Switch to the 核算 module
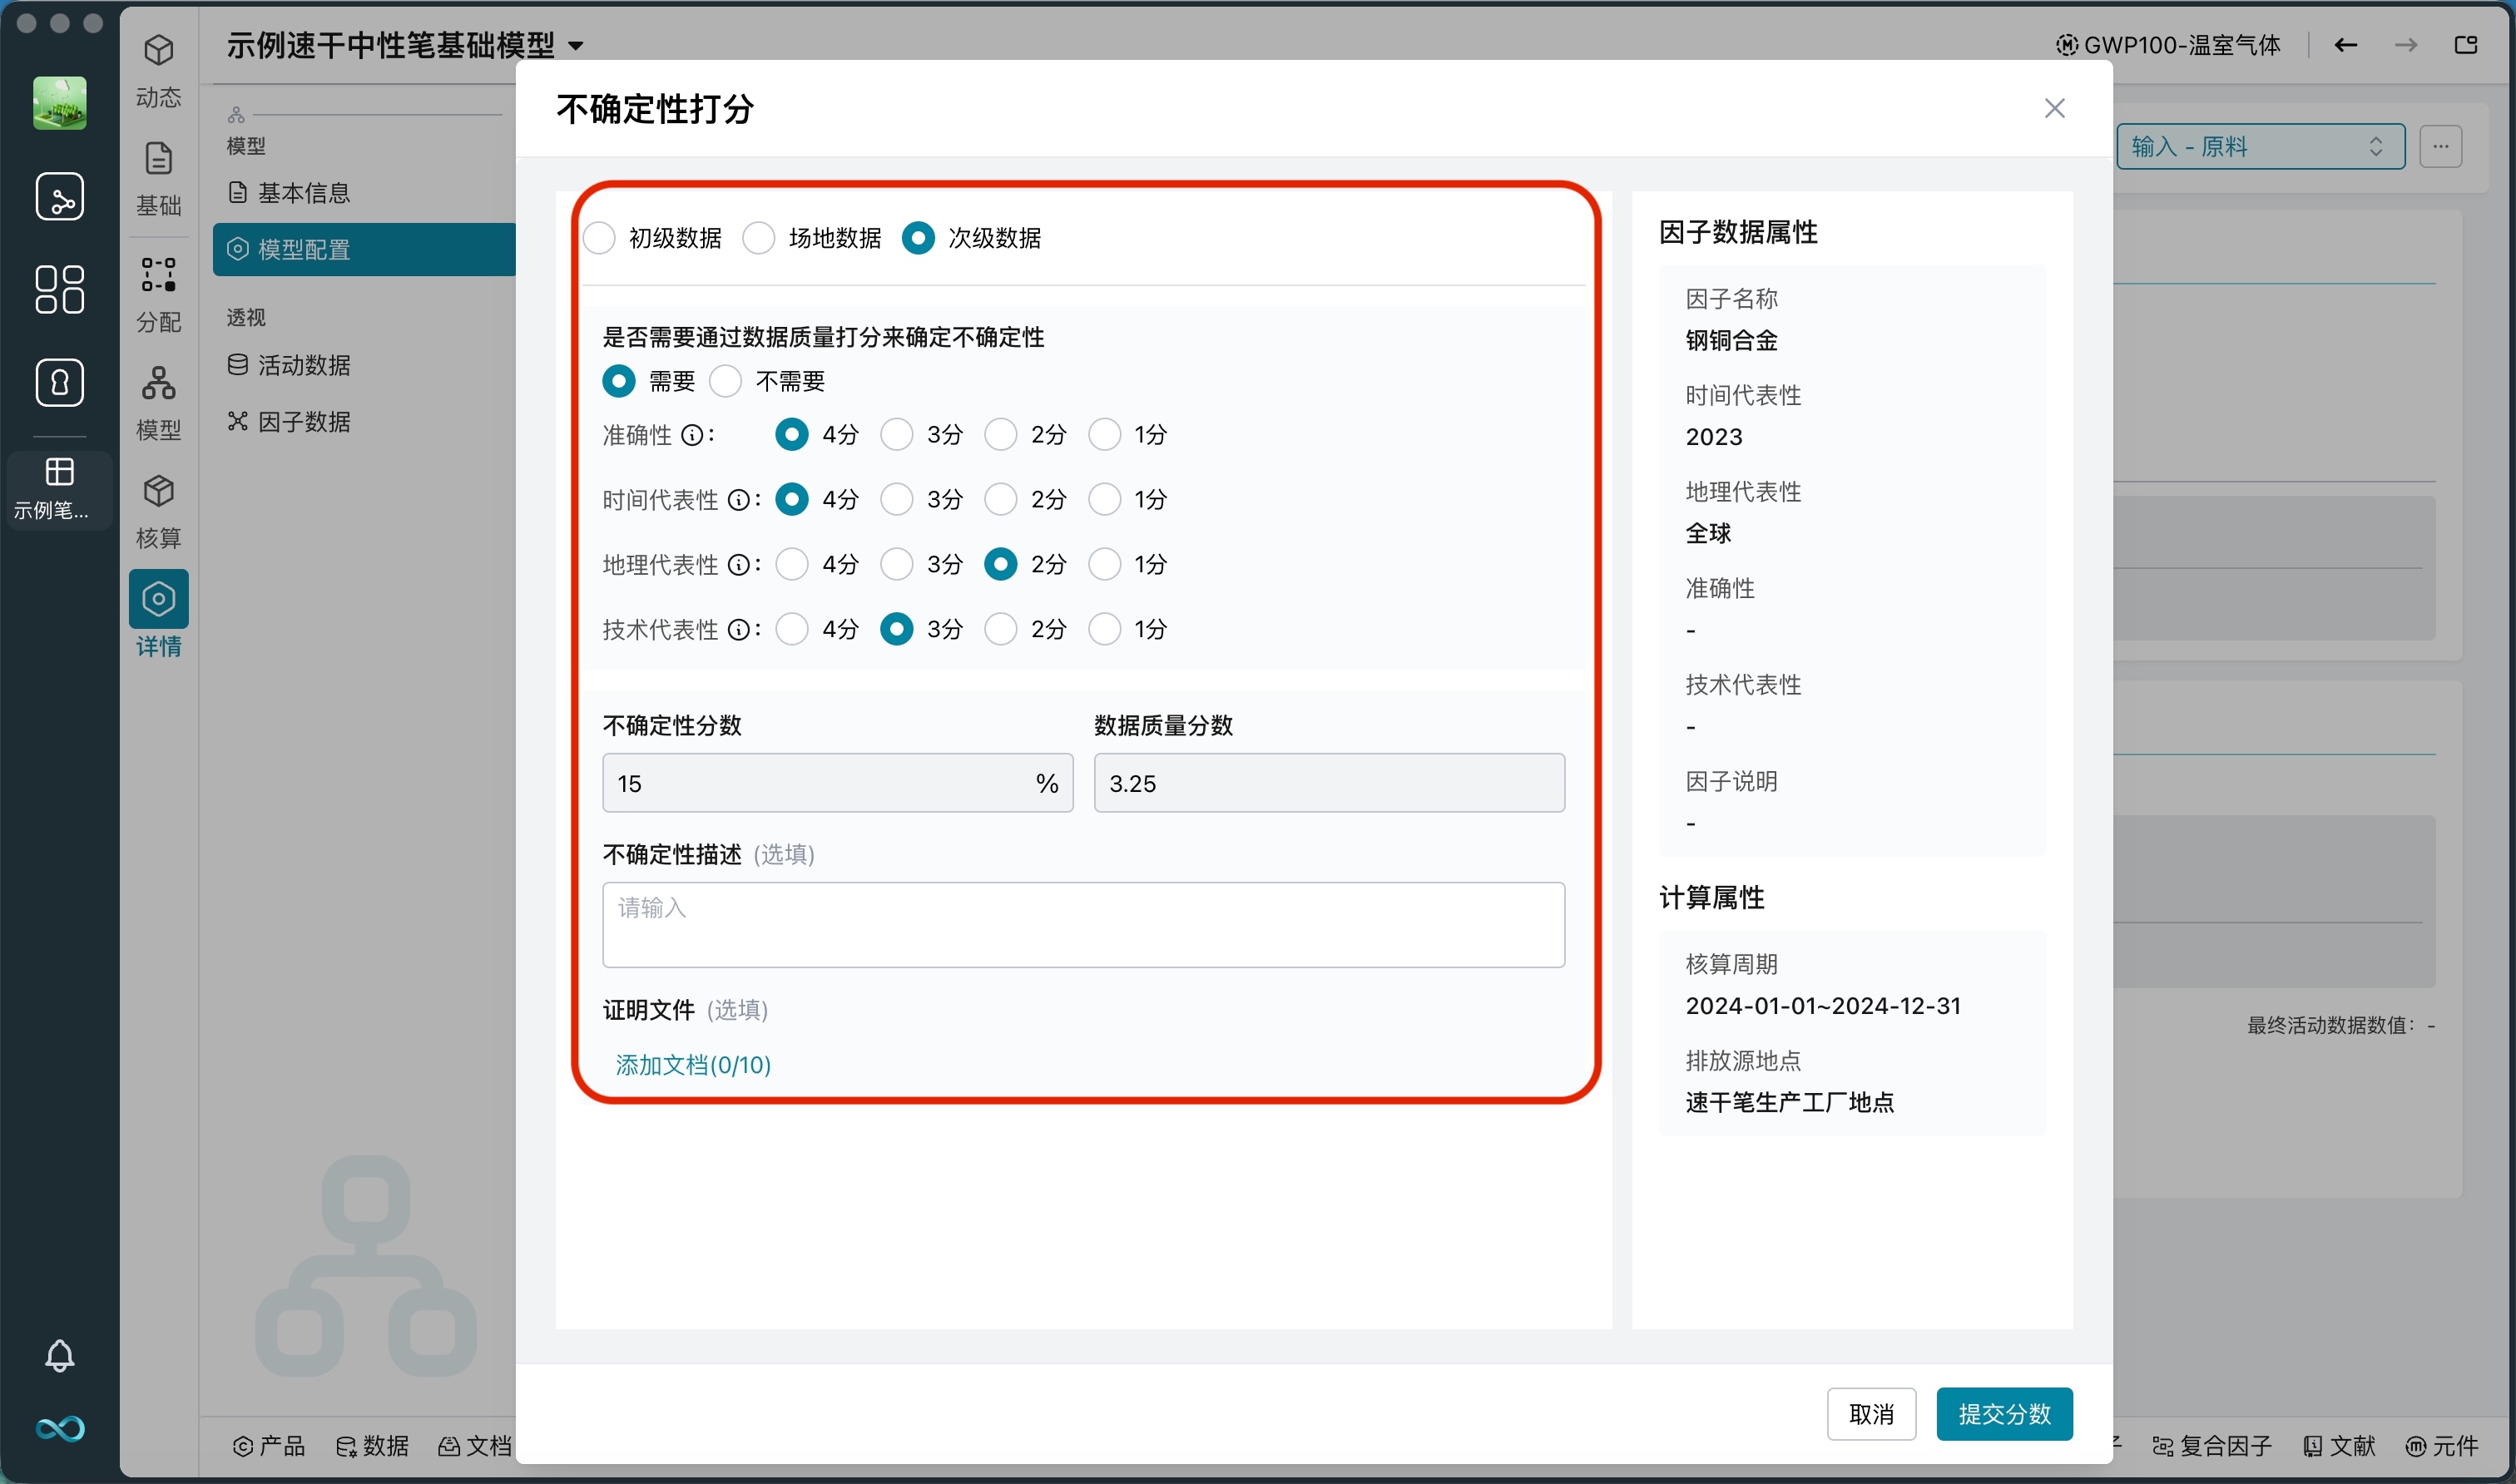2516x1484 pixels. 158,512
